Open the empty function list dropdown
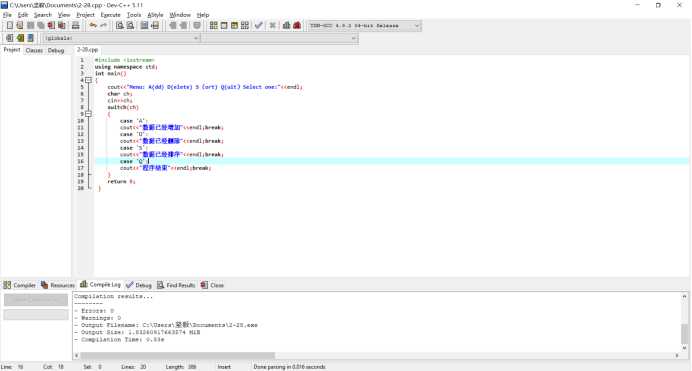Screen dimensions: 692x371 pyautogui.click(x=280, y=38)
